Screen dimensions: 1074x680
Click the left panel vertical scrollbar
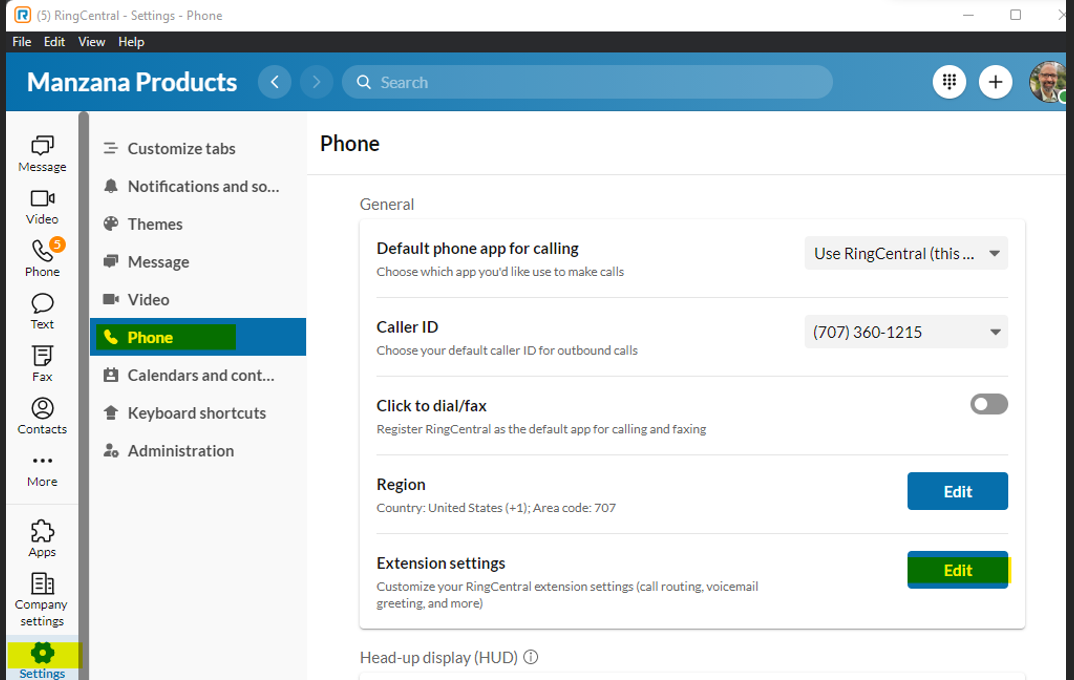[84, 396]
